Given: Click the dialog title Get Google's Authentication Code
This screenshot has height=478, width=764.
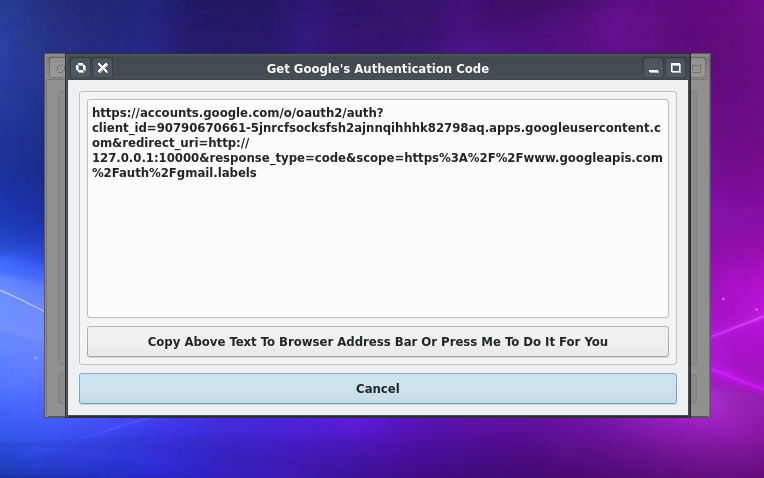Looking at the screenshot, I should point(378,69).
